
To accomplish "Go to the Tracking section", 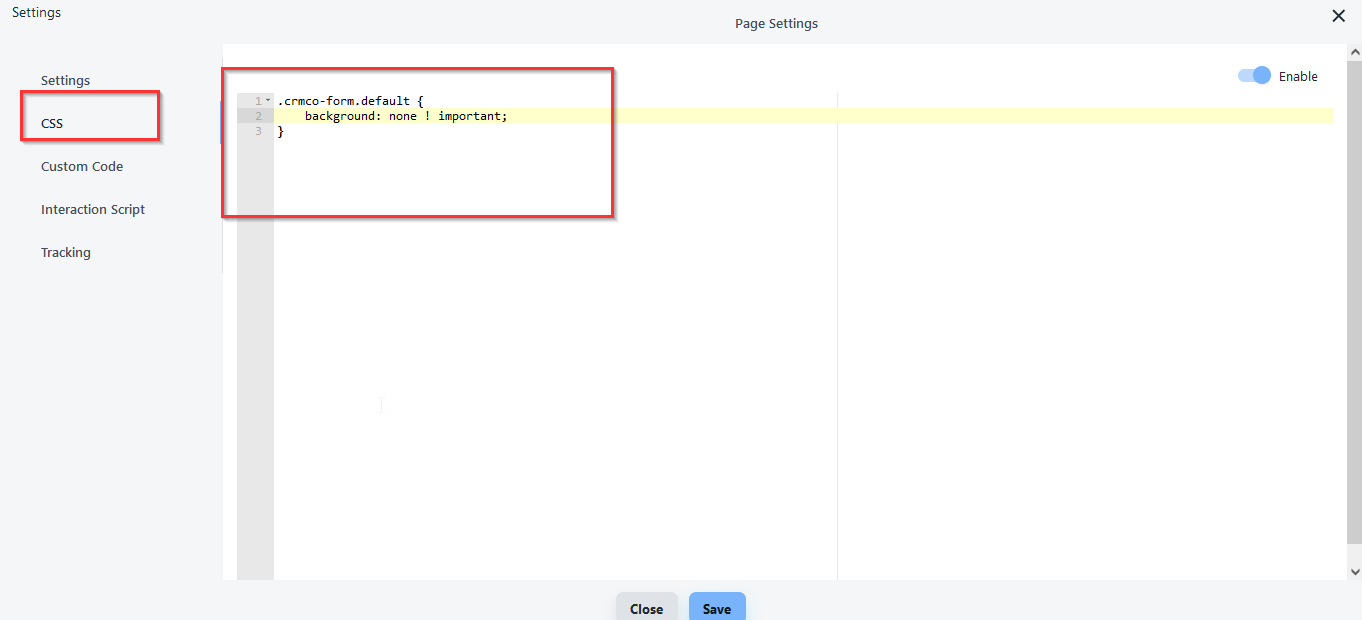I will point(66,252).
